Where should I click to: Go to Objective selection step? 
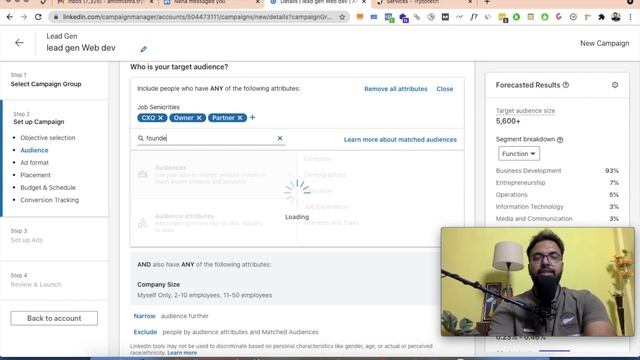[48, 138]
